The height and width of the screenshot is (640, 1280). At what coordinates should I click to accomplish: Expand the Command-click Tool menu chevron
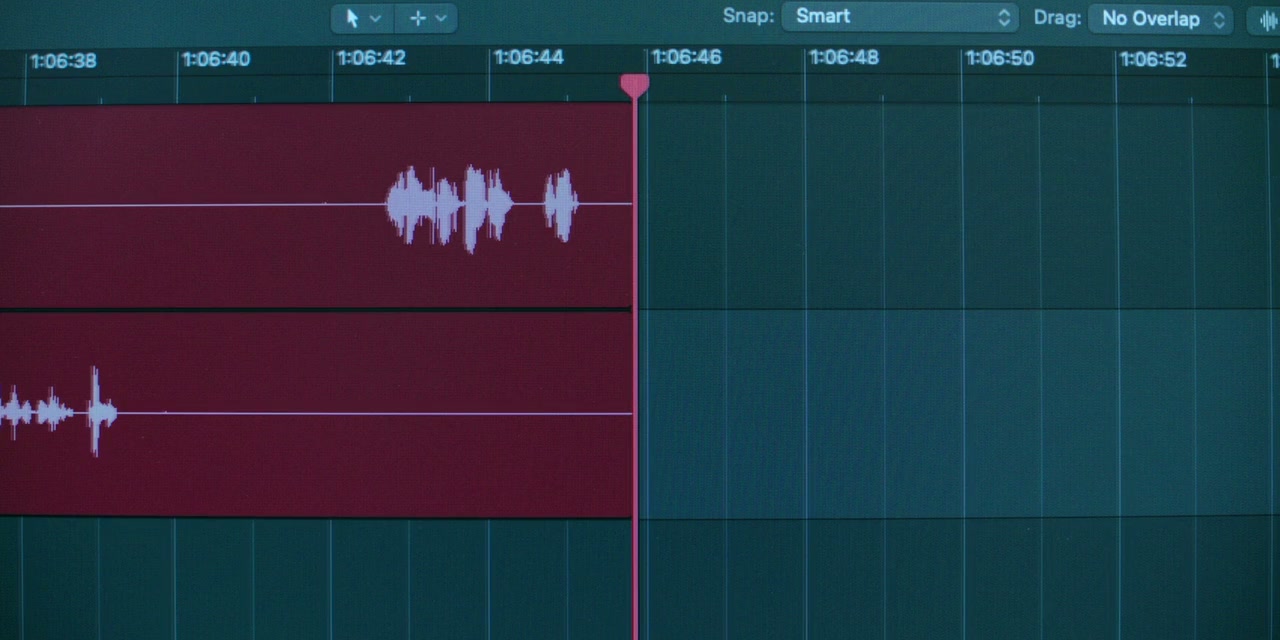(441, 18)
